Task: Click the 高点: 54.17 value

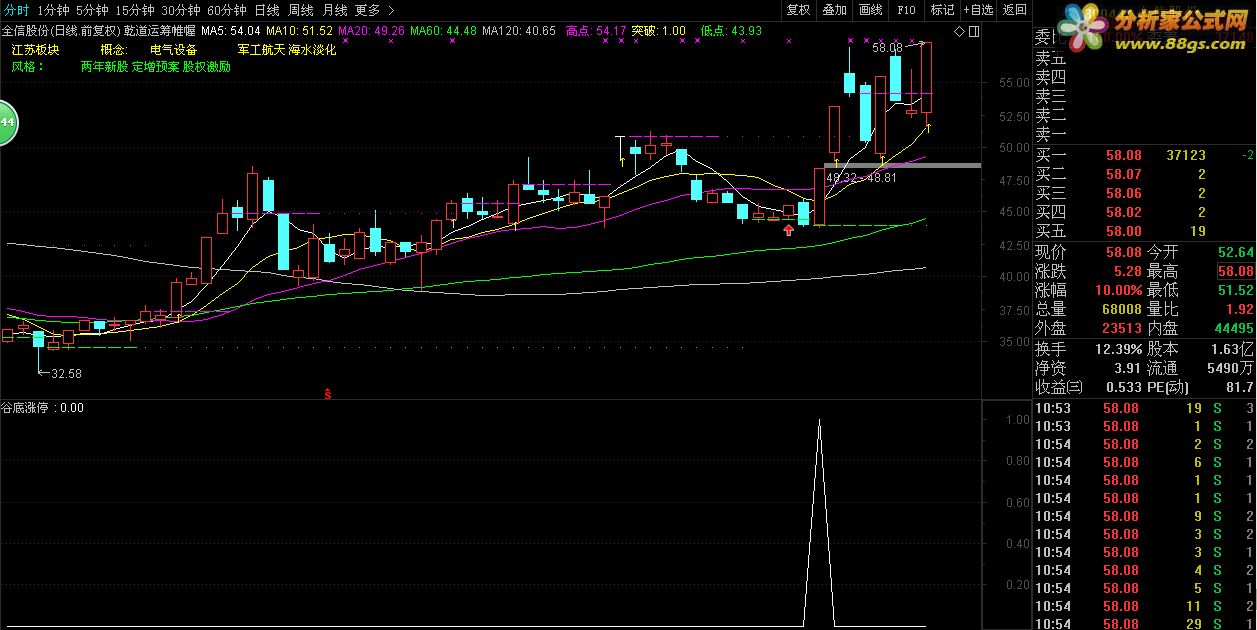Action: coord(596,31)
